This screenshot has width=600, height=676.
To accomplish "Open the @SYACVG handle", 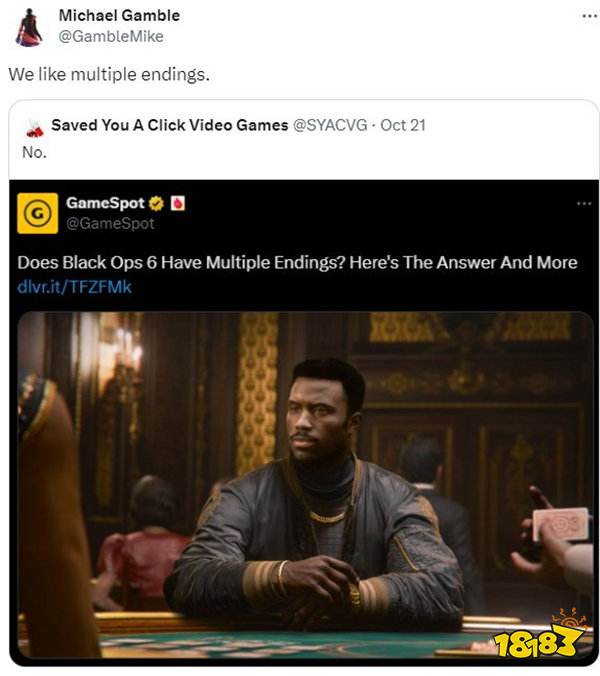I will click(330, 125).
